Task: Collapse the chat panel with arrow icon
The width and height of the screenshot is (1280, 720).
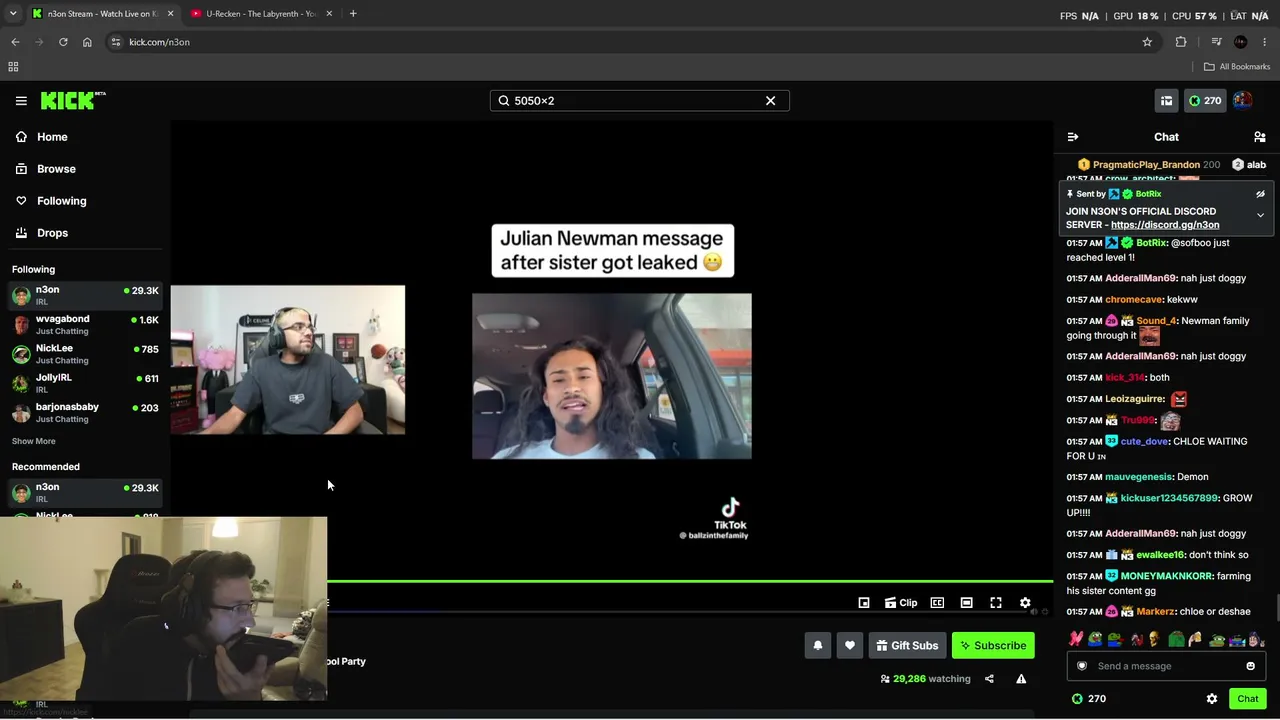Action: (x=1073, y=137)
